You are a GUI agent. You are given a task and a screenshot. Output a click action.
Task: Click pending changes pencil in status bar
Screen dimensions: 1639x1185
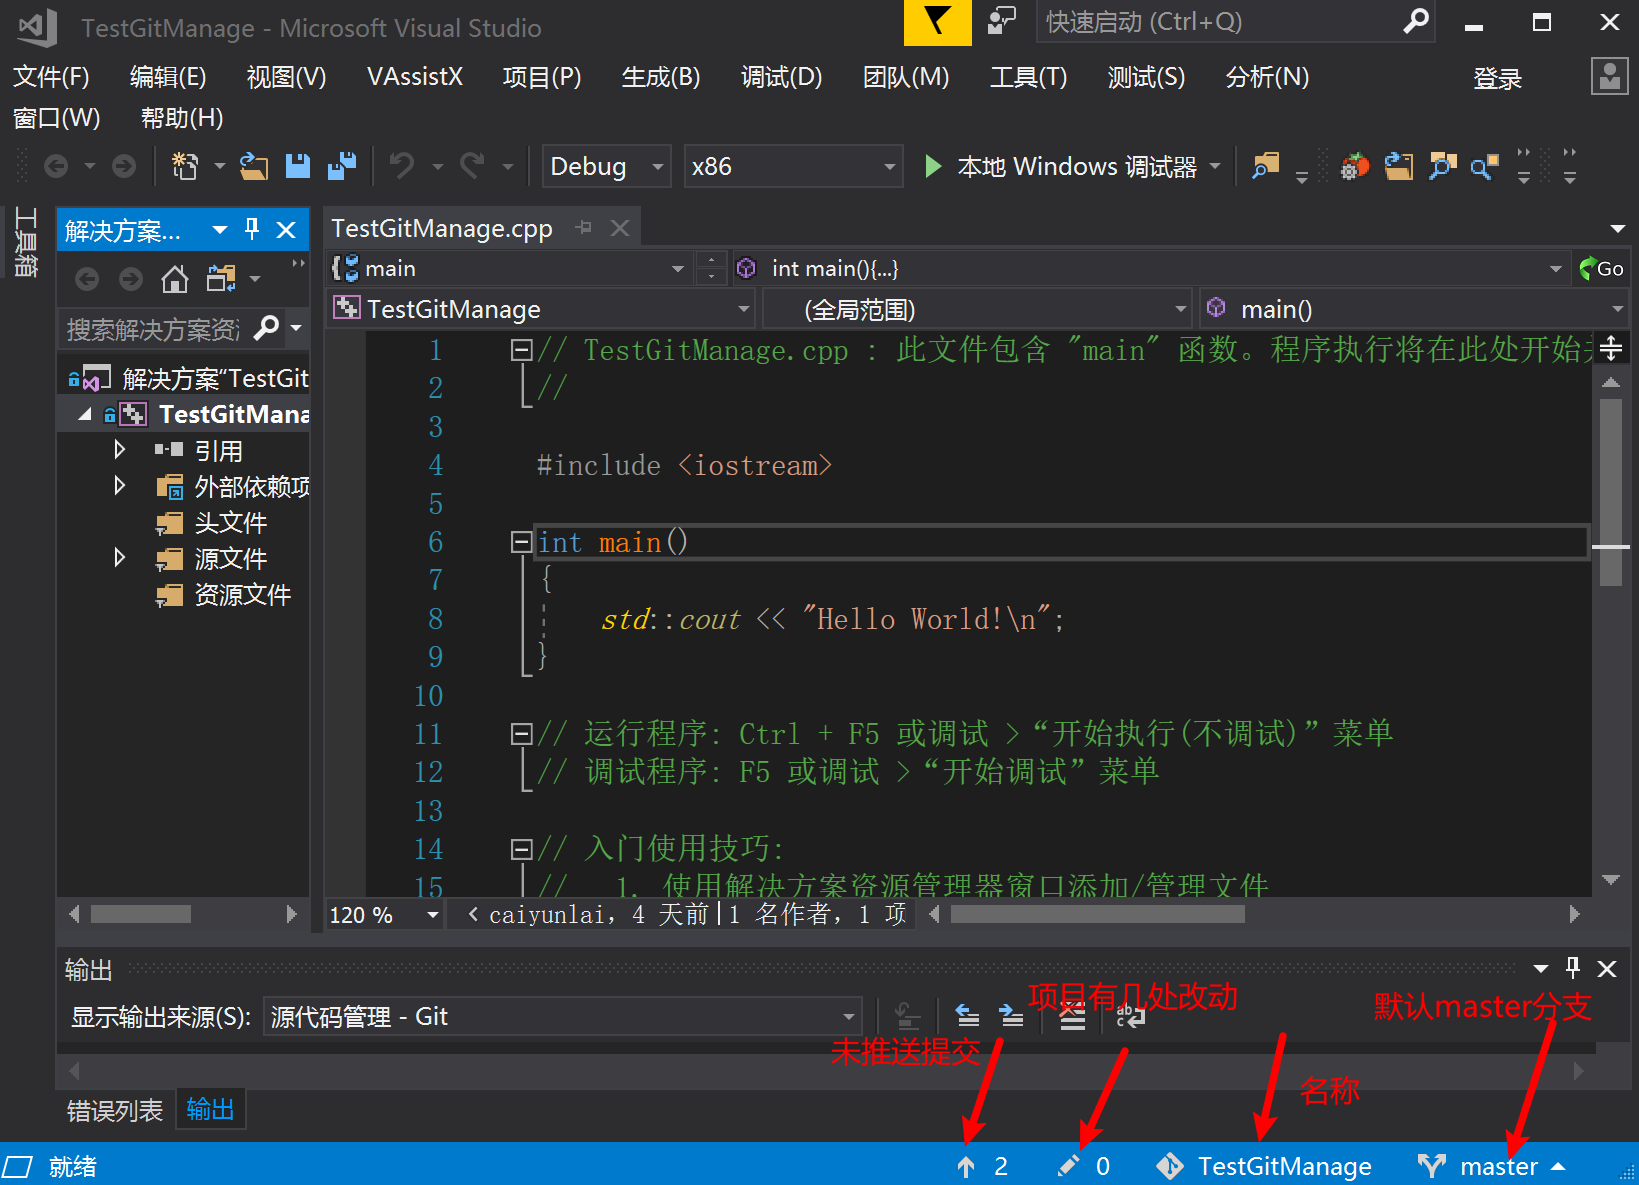pyautogui.click(x=1084, y=1166)
